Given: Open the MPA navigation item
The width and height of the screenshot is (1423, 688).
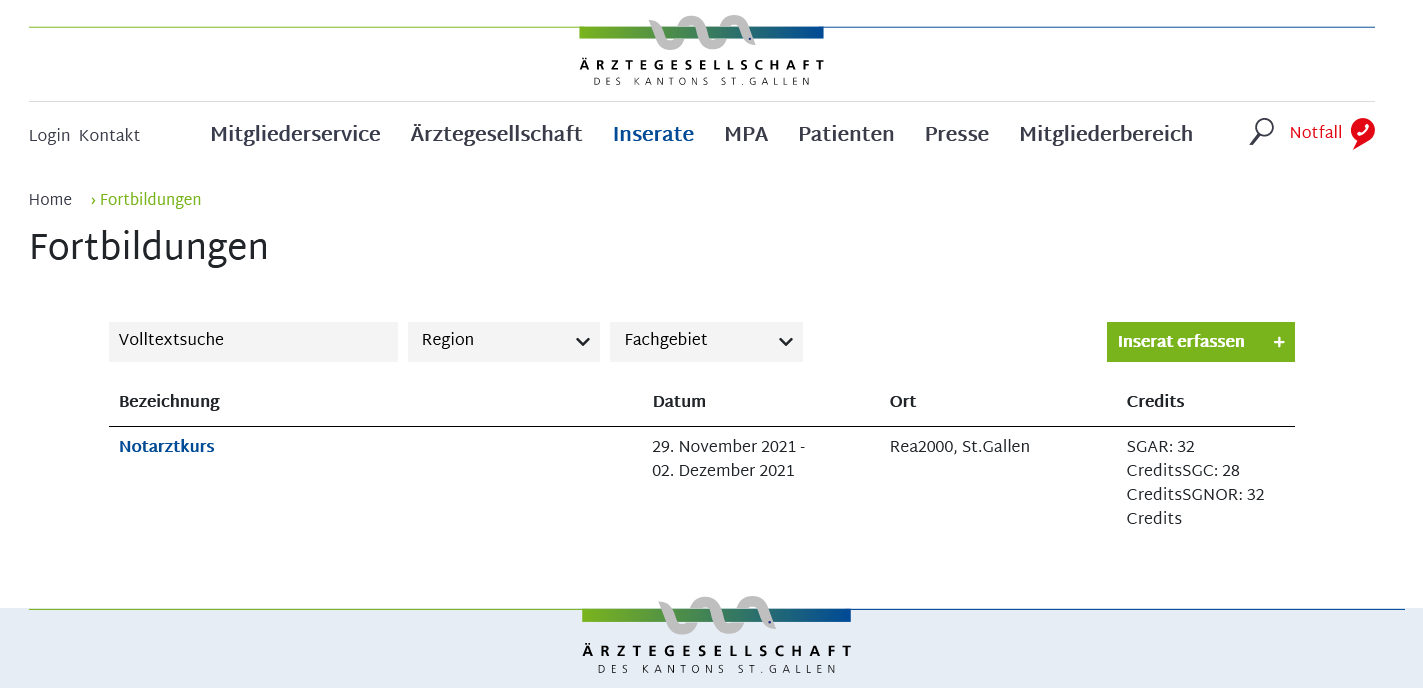Looking at the screenshot, I should [x=746, y=134].
